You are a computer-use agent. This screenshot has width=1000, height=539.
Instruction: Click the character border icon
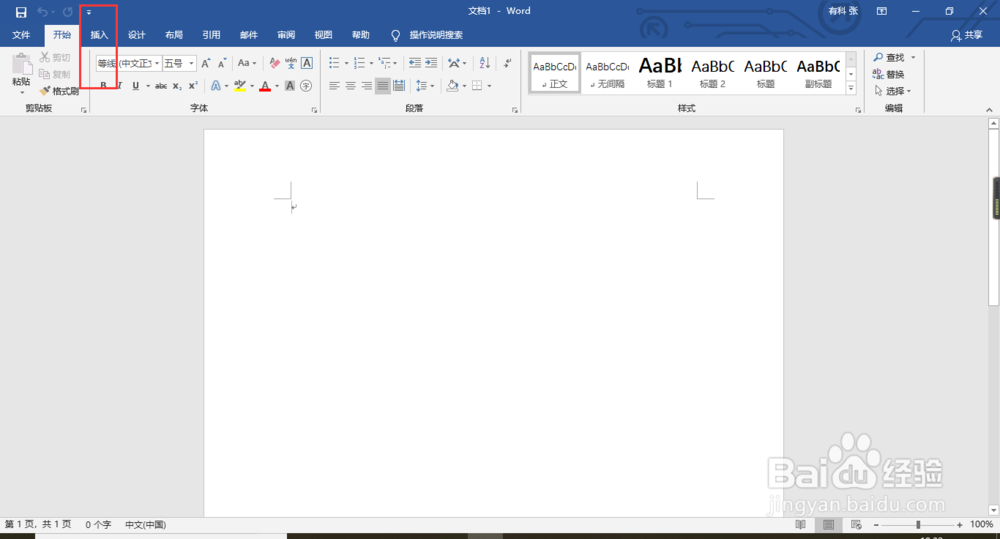click(x=307, y=63)
